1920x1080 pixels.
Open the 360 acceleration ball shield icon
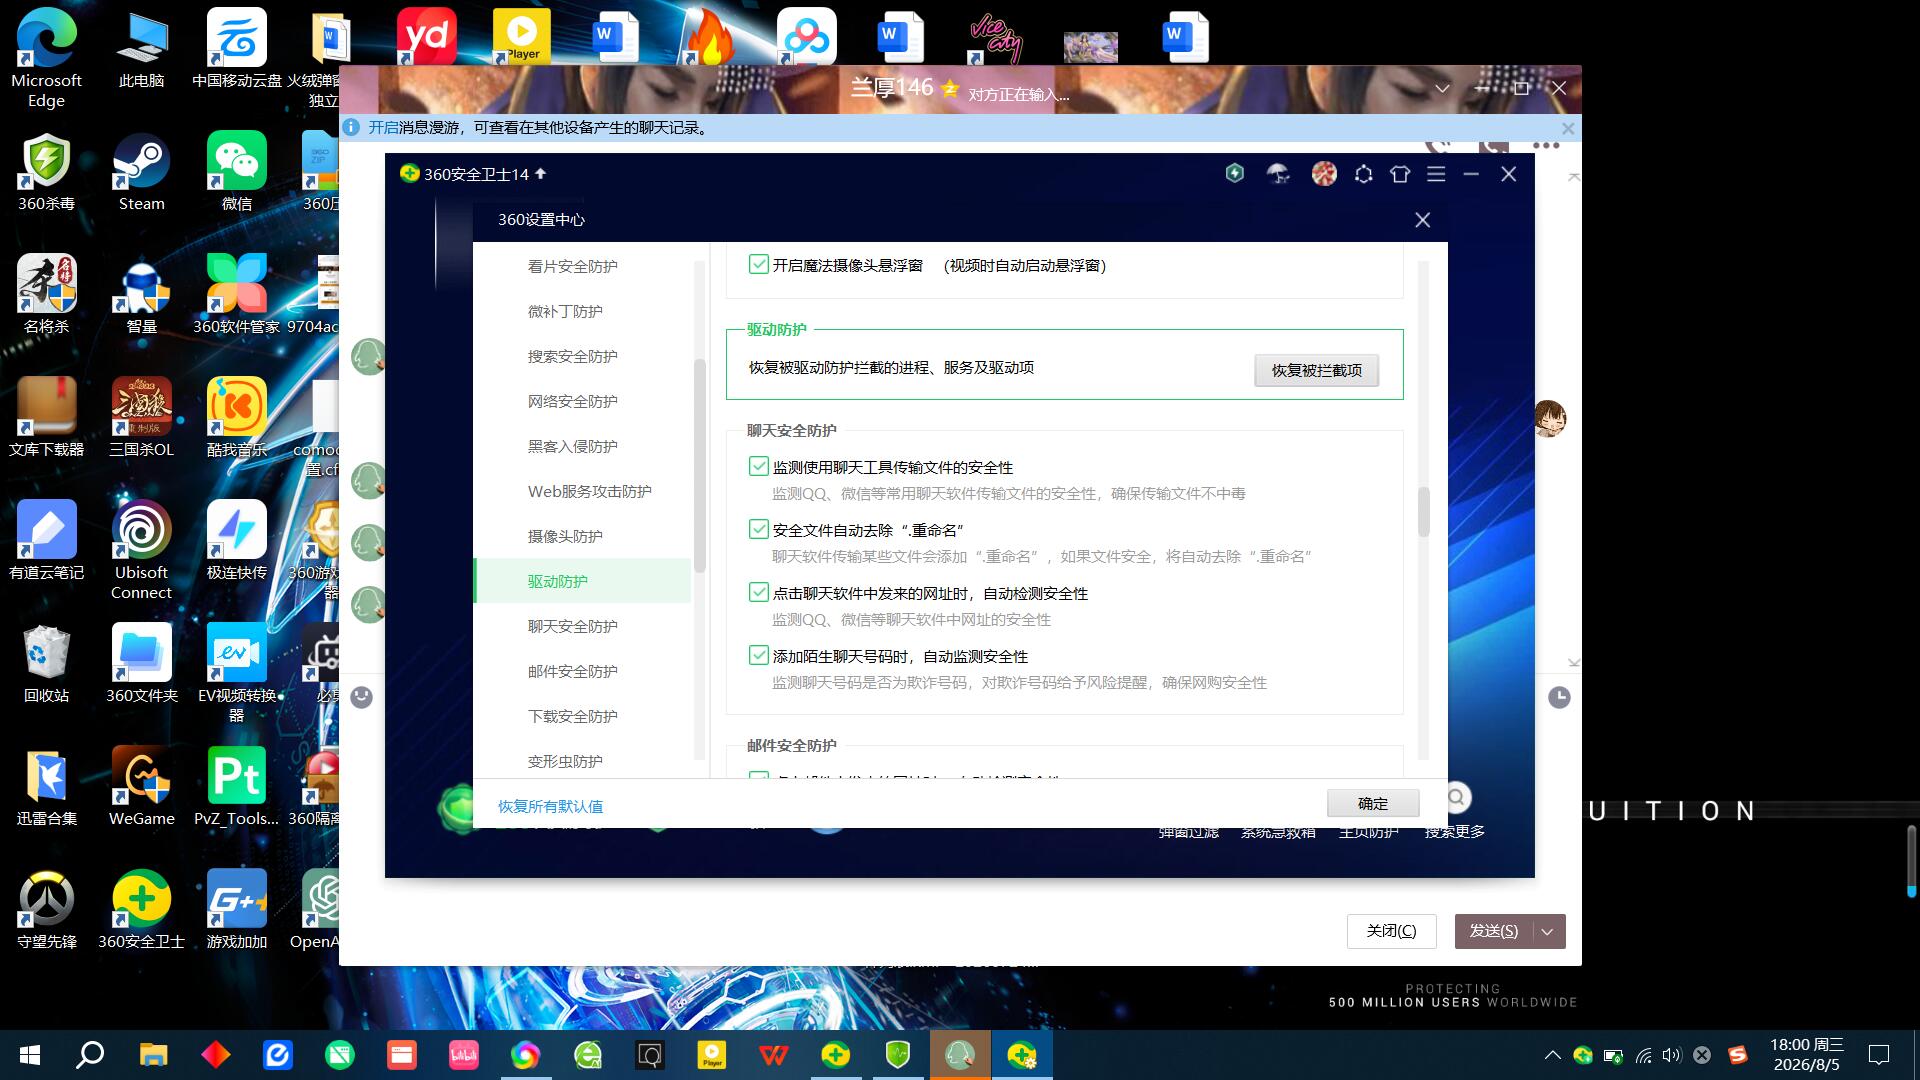click(x=1235, y=174)
